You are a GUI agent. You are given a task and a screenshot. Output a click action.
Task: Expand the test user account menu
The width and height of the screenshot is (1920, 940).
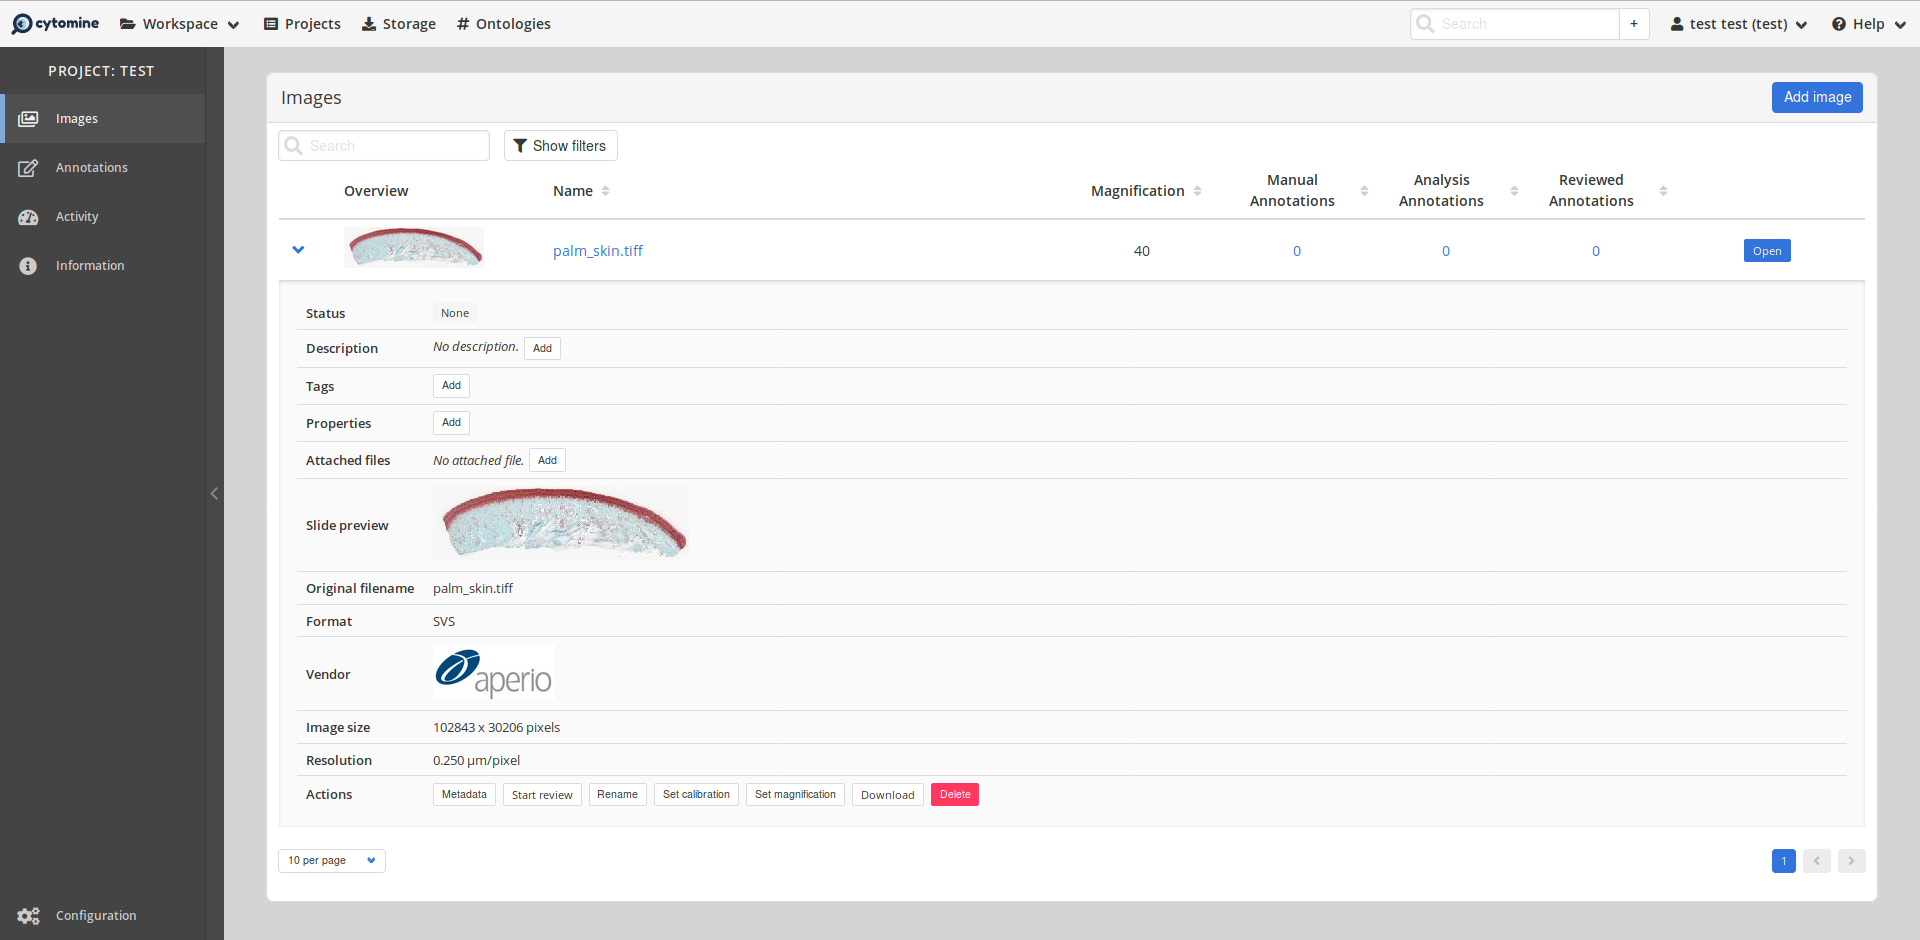coord(1738,24)
